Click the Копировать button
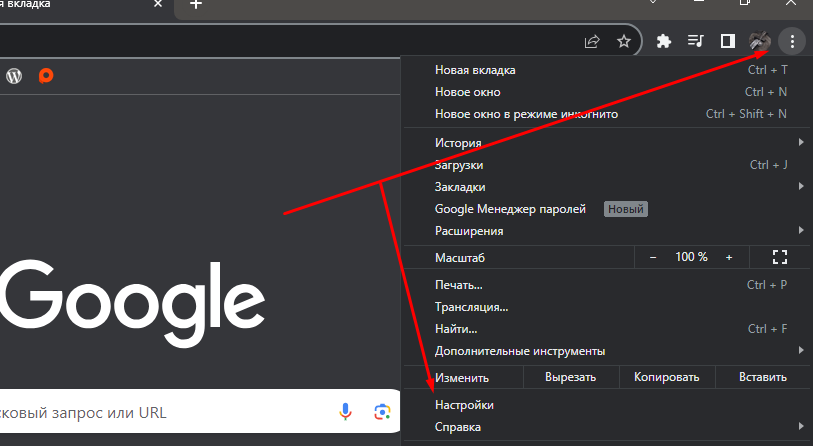The width and height of the screenshot is (813, 446). click(x=667, y=377)
